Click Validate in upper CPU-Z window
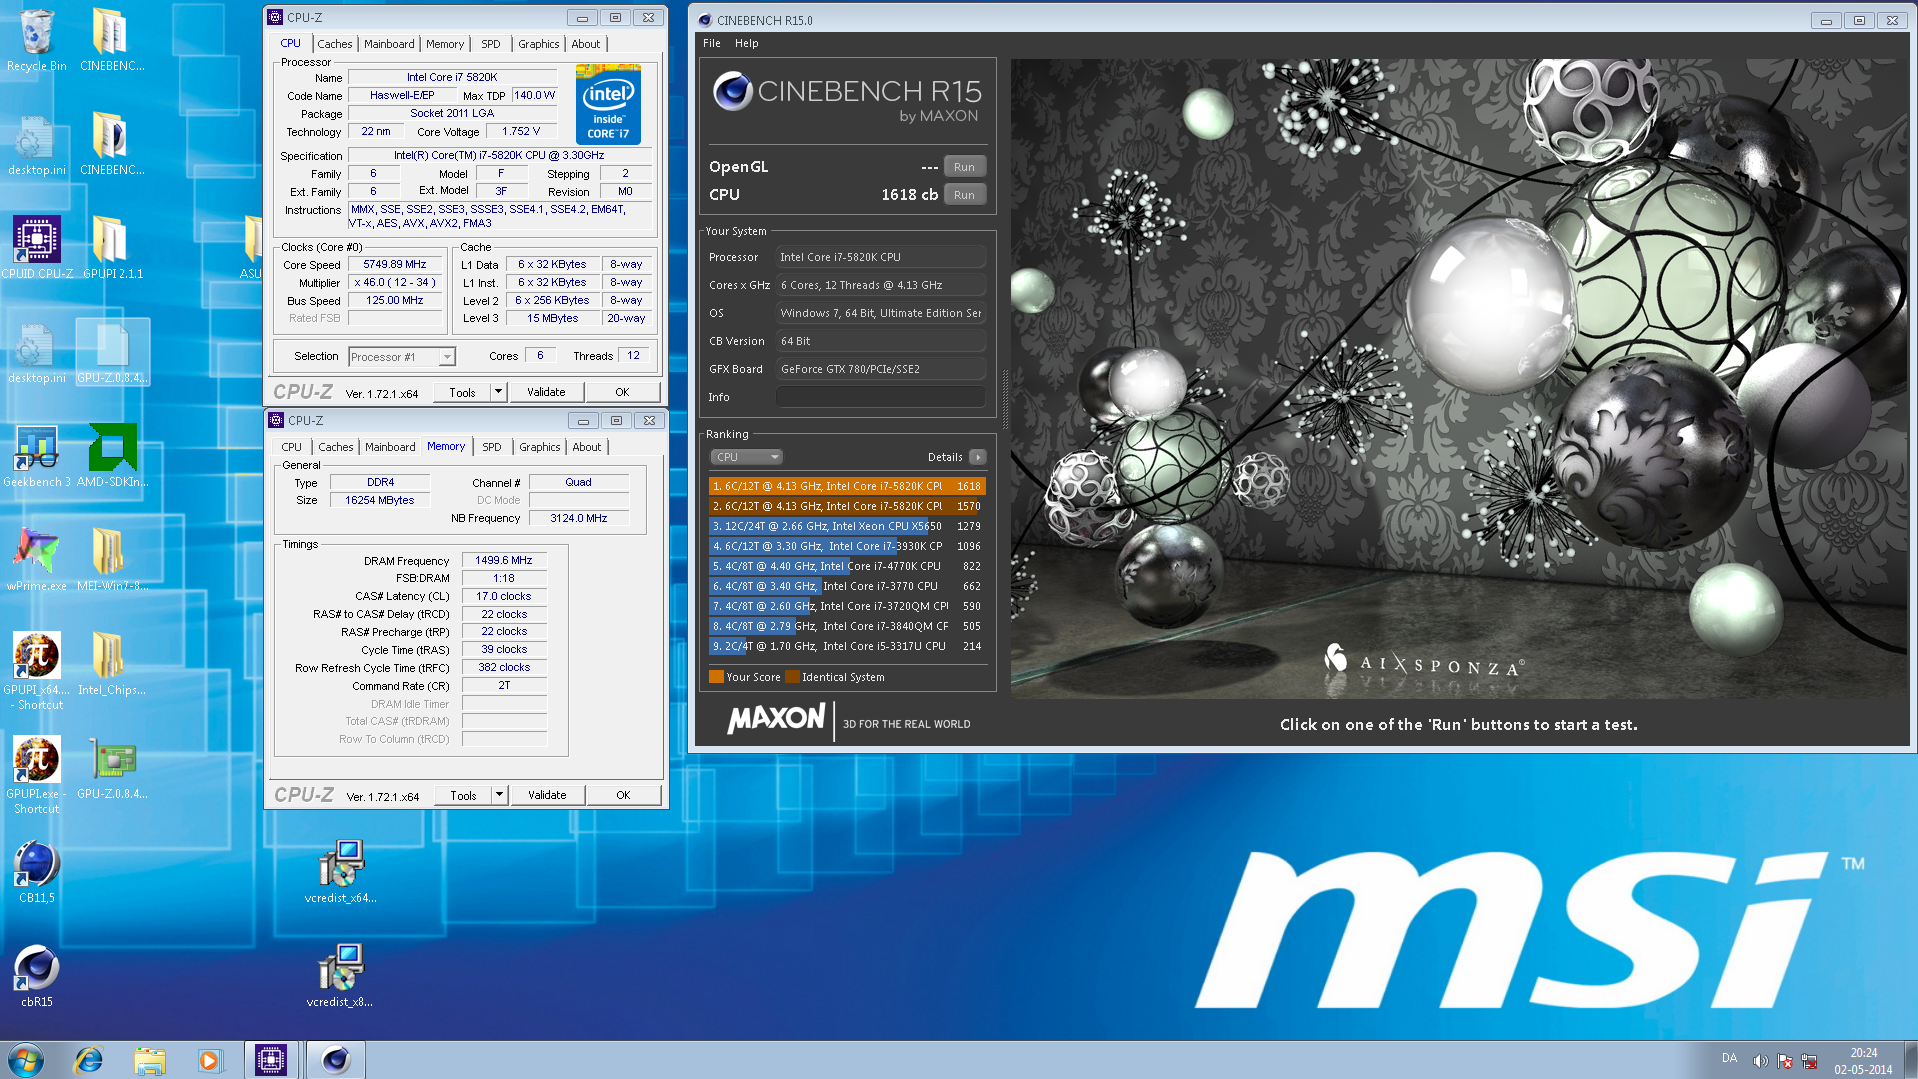1918x1079 pixels. point(546,392)
